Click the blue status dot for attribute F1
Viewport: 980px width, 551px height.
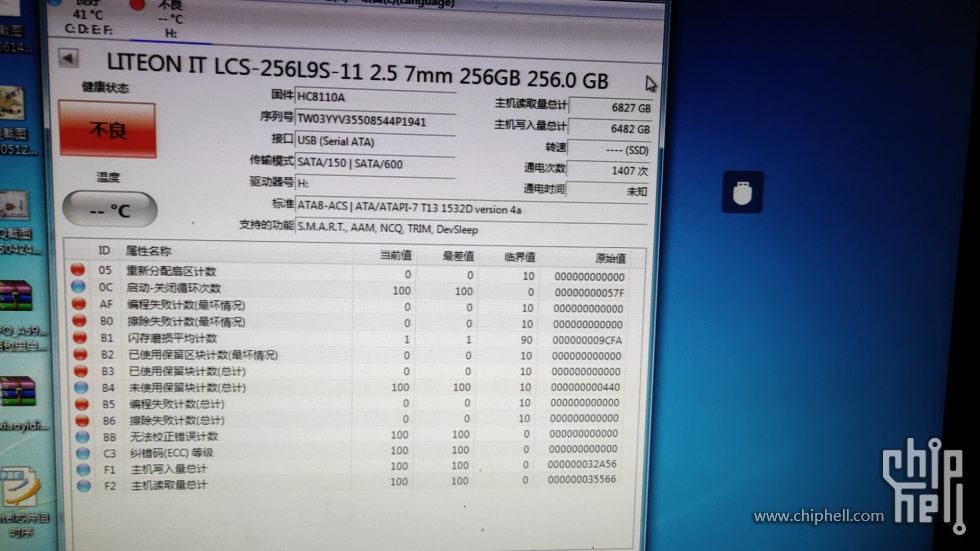tap(83, 469)
